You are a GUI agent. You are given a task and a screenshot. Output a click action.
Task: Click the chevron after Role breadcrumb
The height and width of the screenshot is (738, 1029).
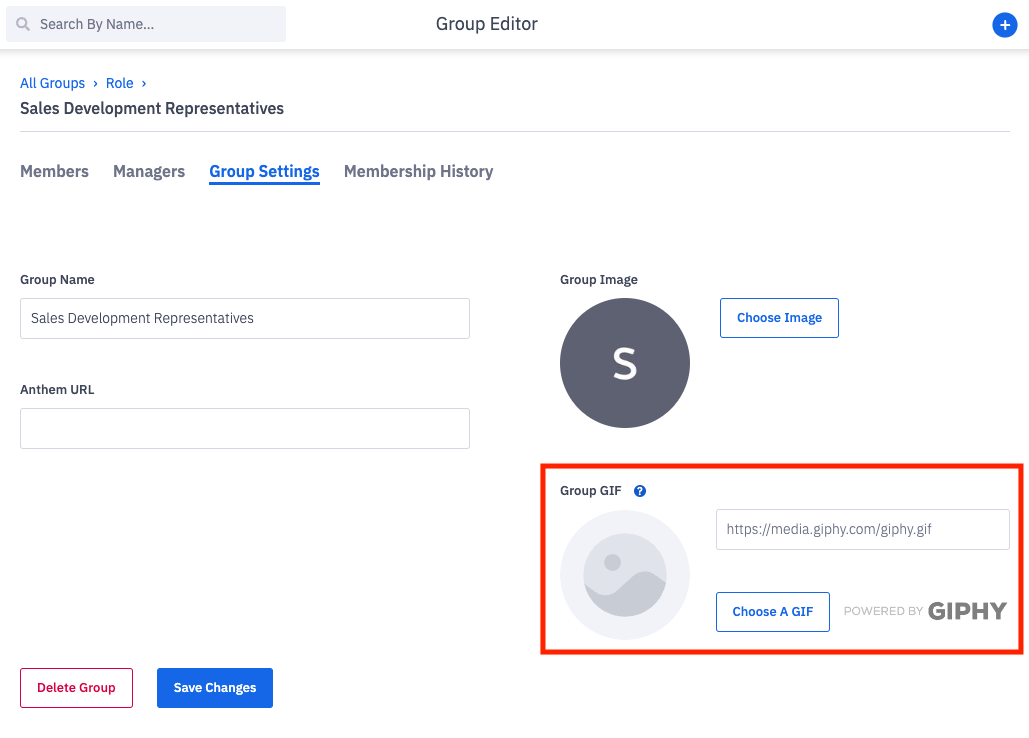(144, 83)
